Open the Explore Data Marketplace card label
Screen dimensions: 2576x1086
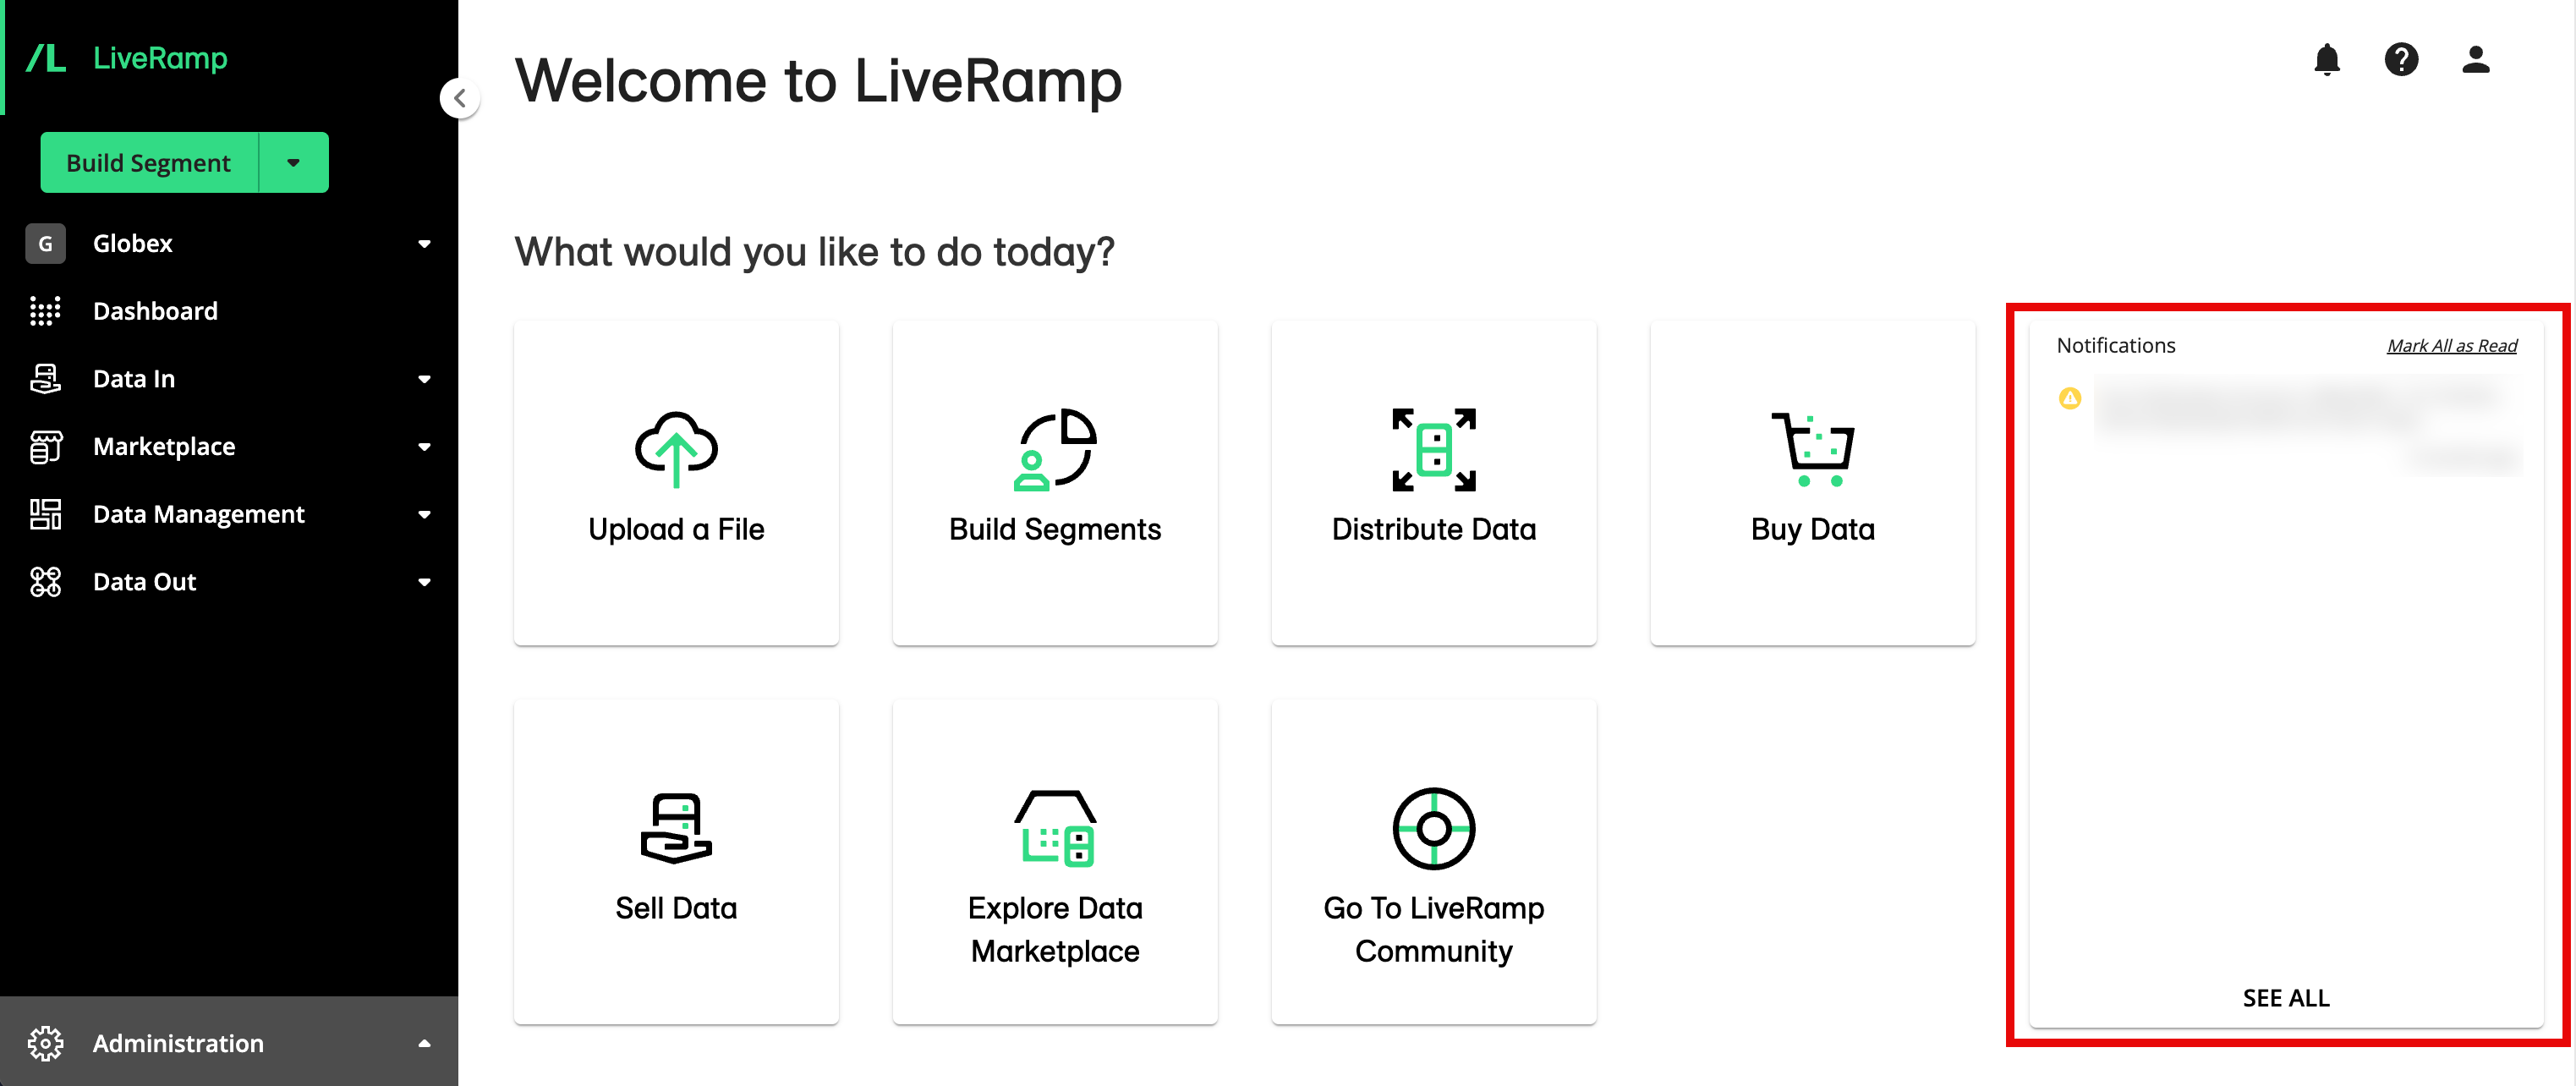click(1055, 929)
